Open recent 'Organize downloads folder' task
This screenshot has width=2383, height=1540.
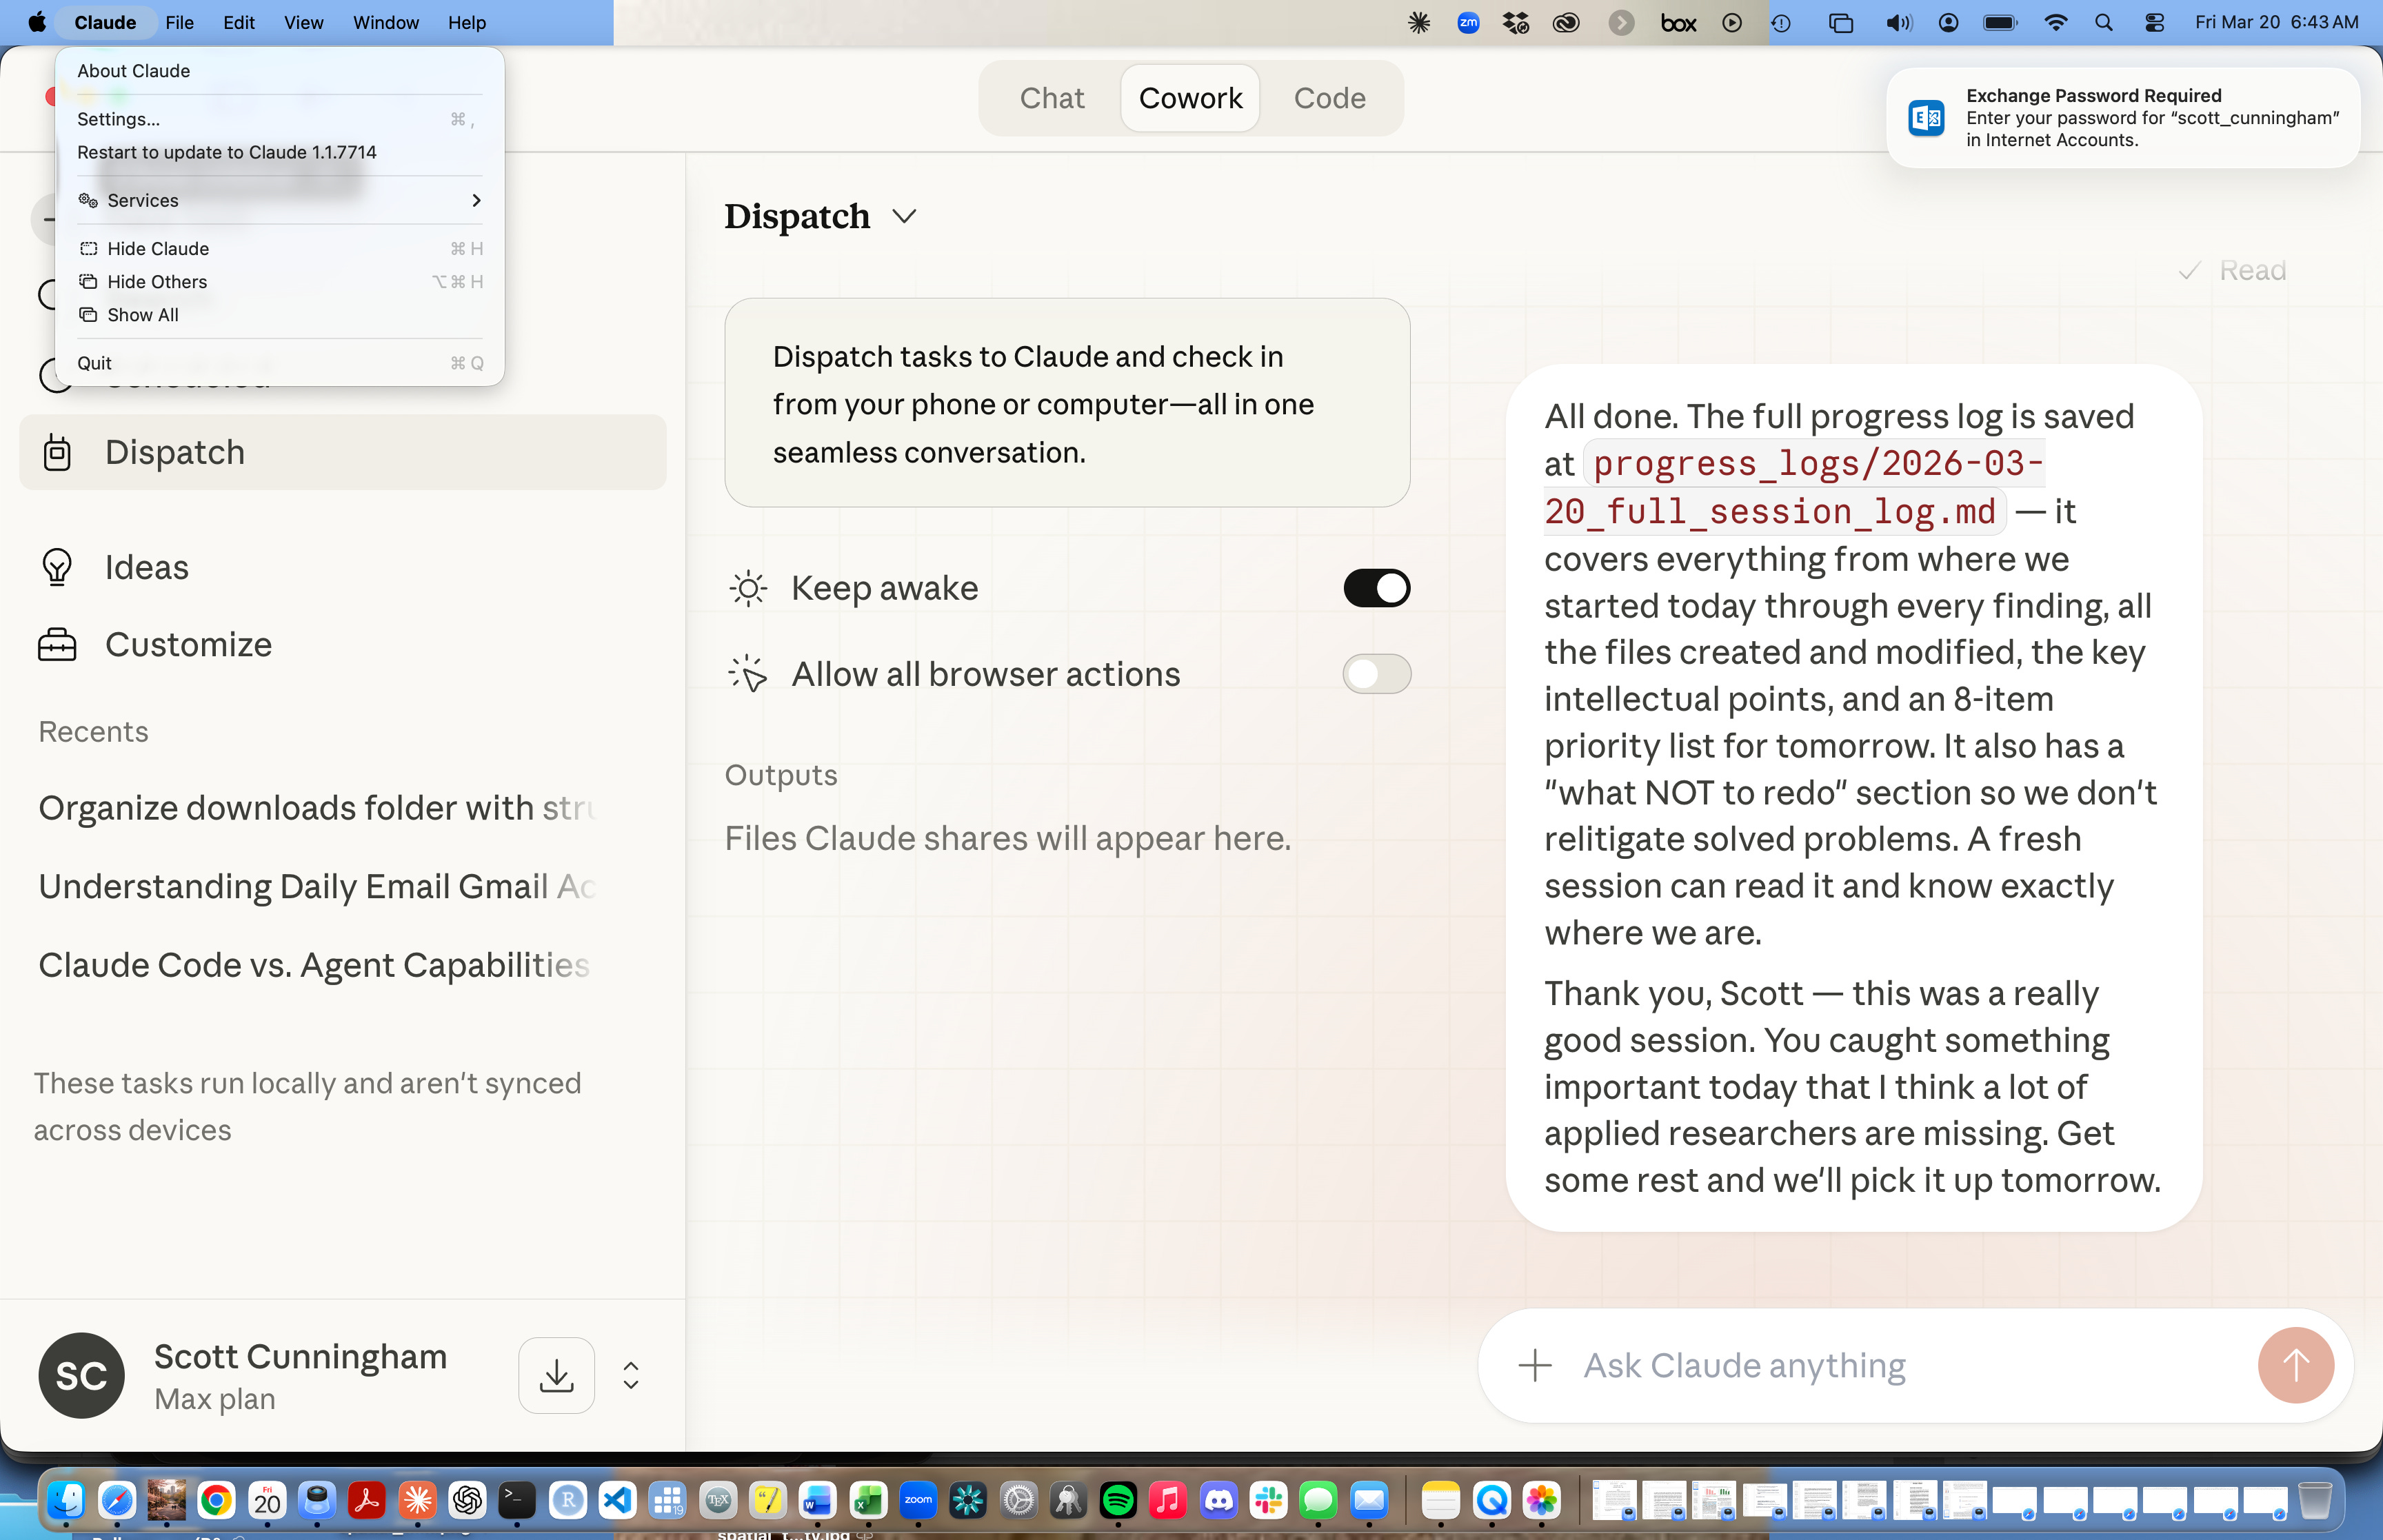click(317, 807)
